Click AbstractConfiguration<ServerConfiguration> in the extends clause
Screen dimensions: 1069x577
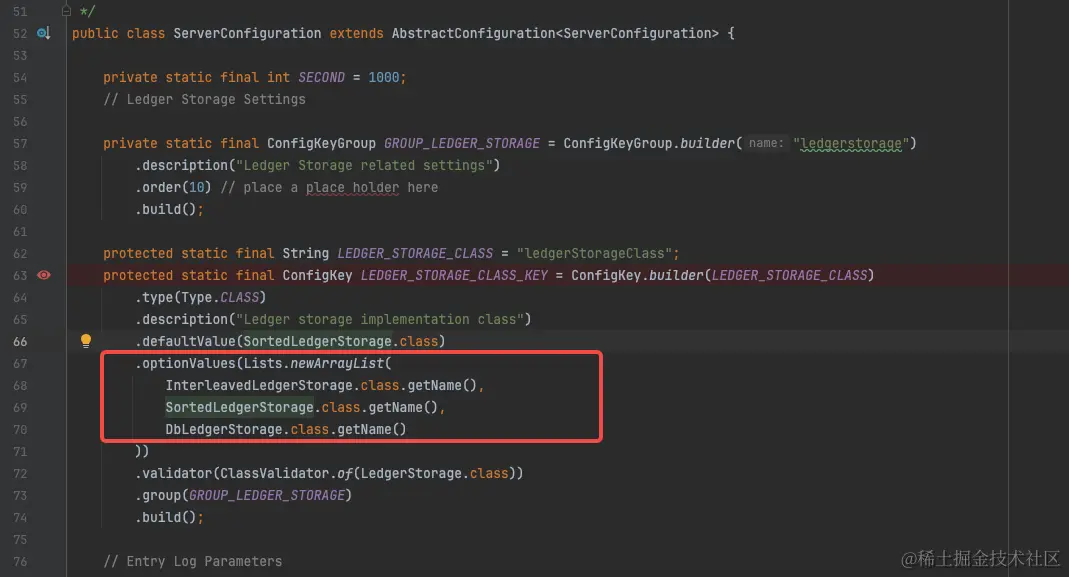click(555, 33)
